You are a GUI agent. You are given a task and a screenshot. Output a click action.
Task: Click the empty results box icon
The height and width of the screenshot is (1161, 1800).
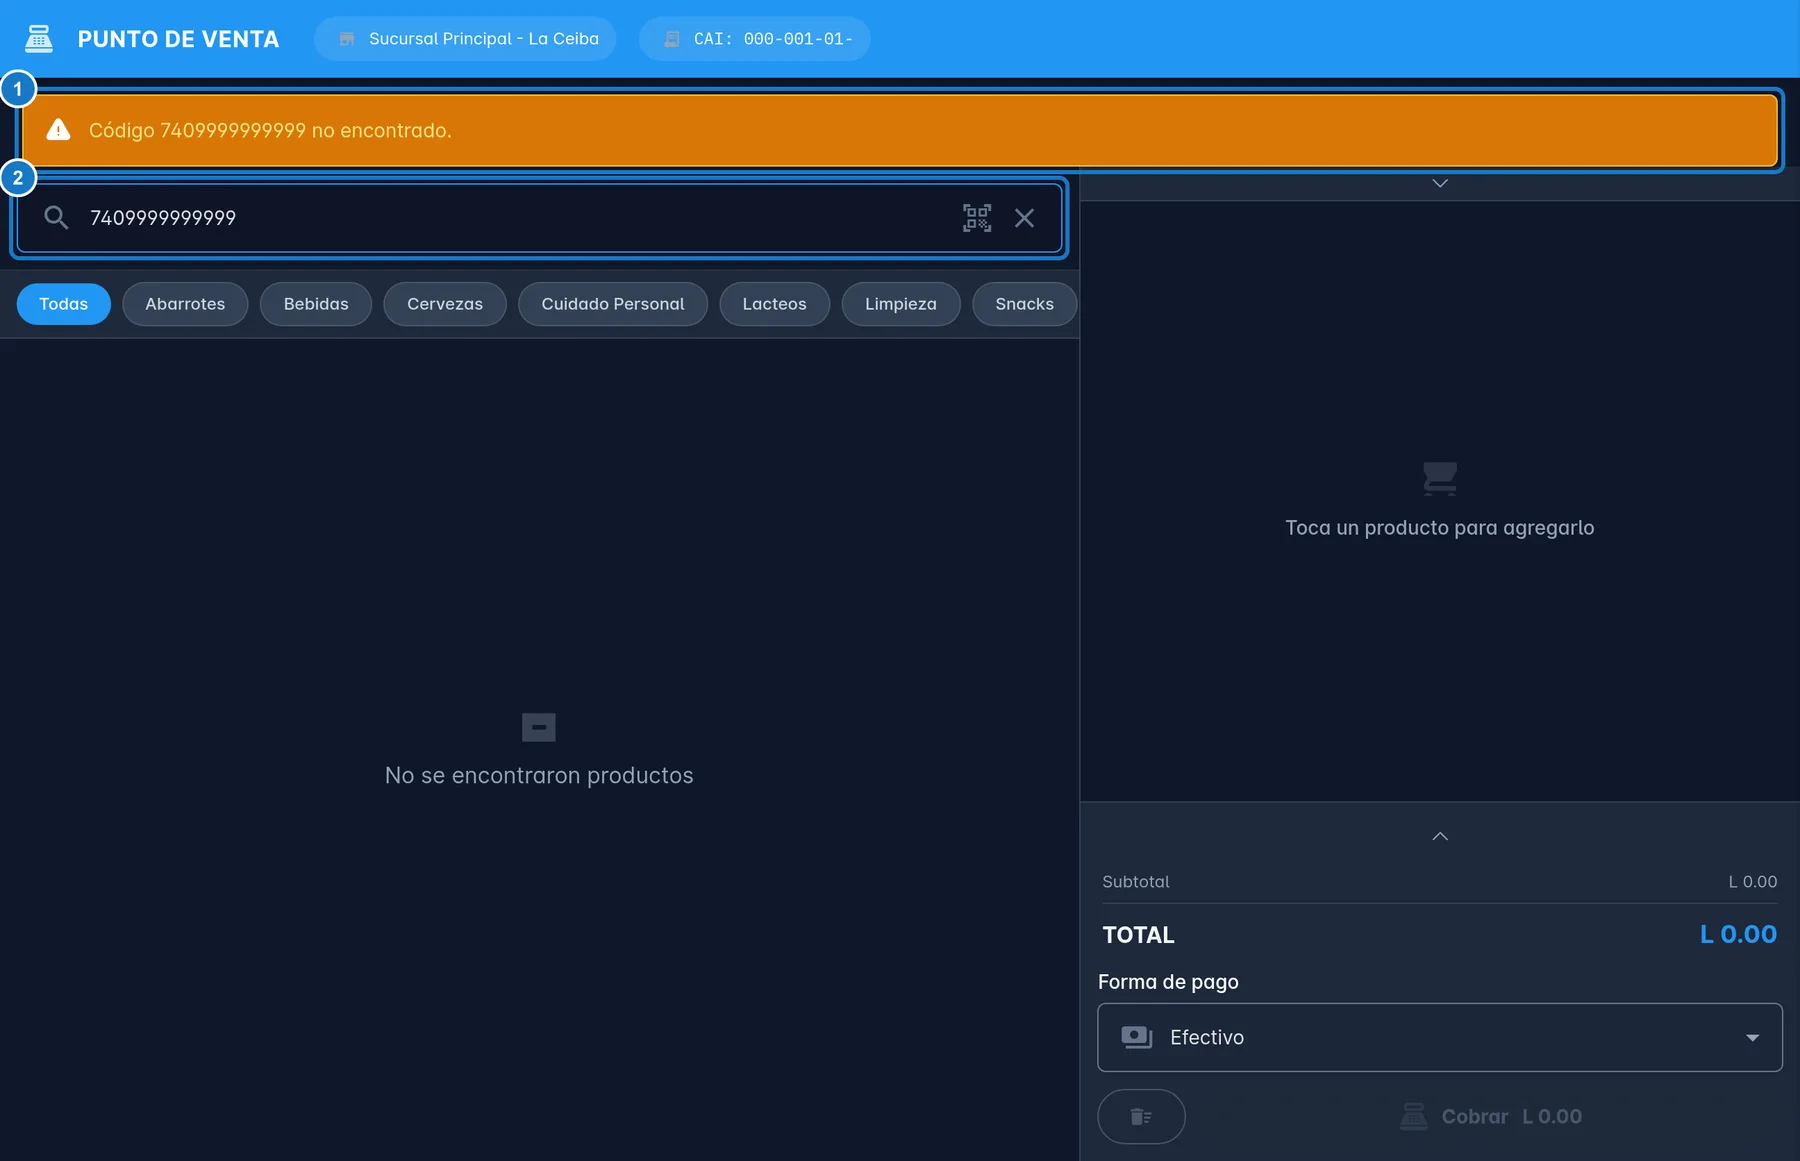coord(539,727)
